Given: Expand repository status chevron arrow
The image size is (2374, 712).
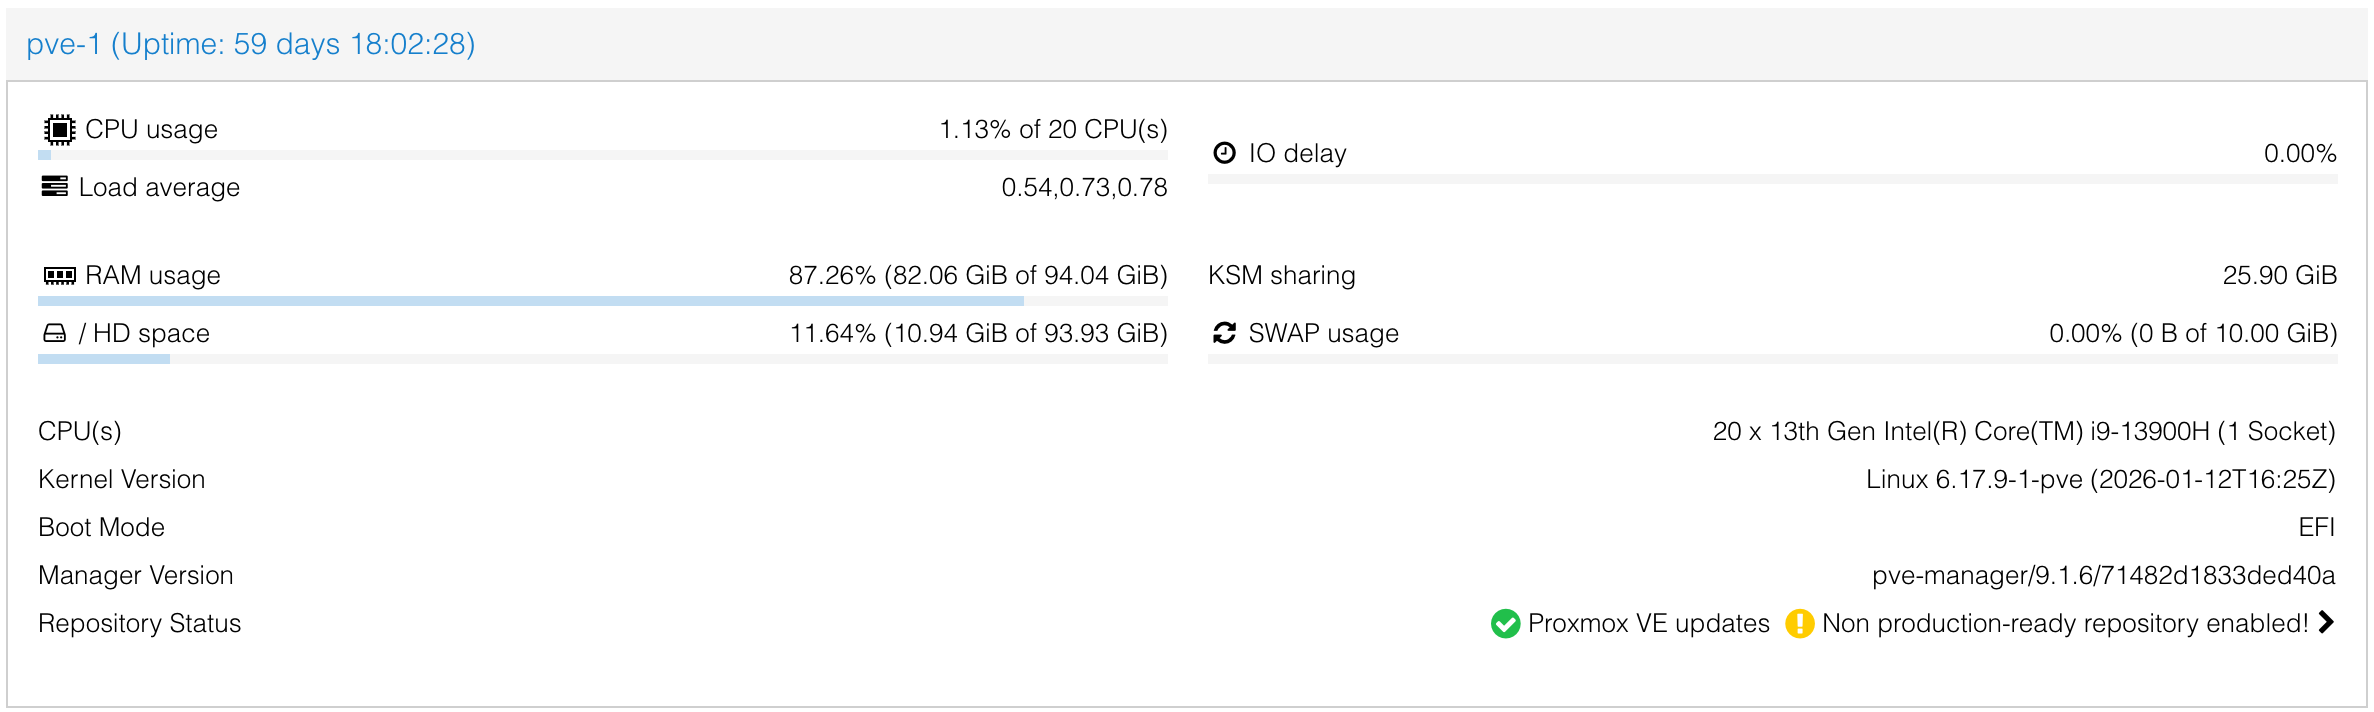Looking at the screenshot, I should pos(2326,622).
